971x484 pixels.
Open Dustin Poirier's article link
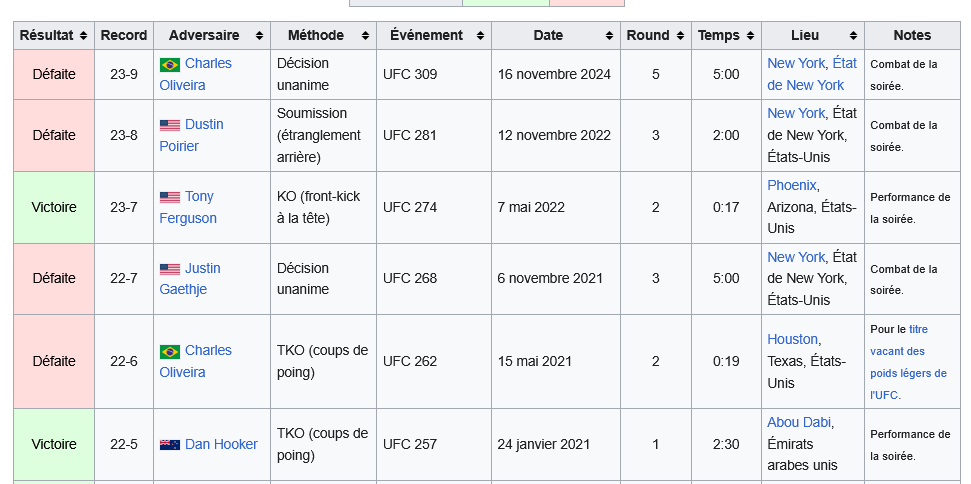point(204,125)
